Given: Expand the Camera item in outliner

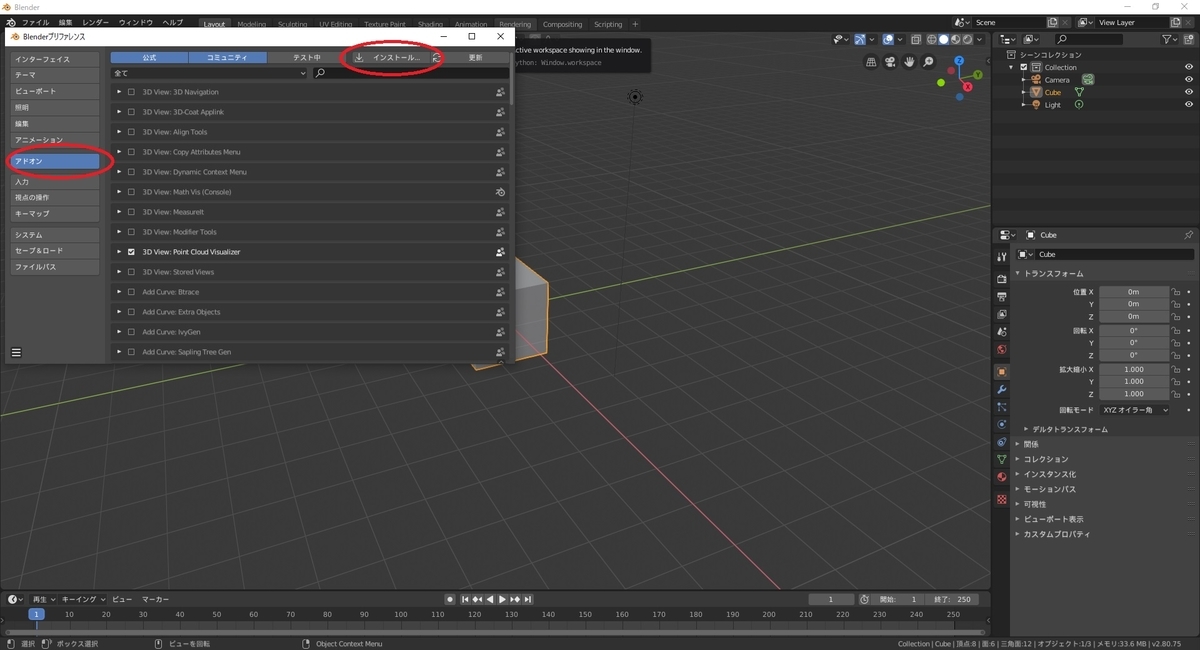Looking at the screenshot, I should (x=1024, y=80).
